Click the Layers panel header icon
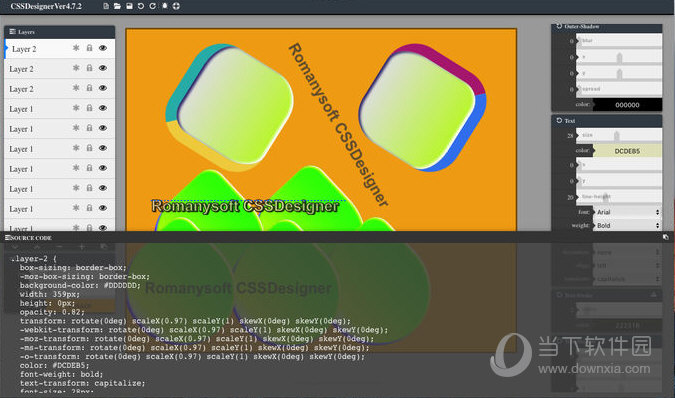The height and width of the screenshot is (398, 675). (12, 31)
